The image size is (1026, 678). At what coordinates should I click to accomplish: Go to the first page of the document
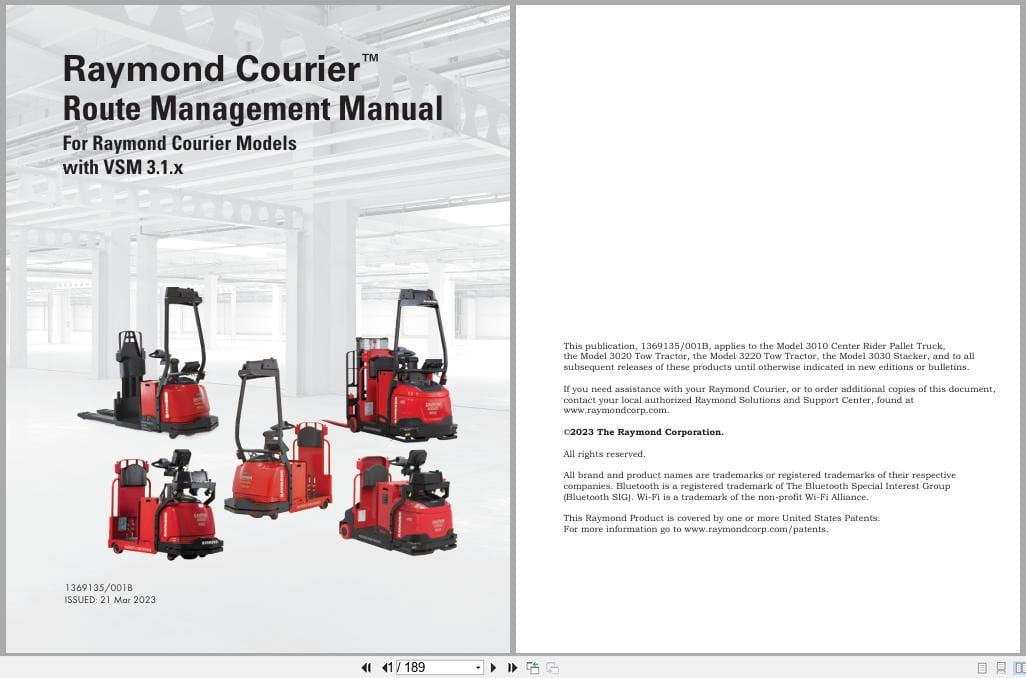pyautogui.click(x=366, y=668)
